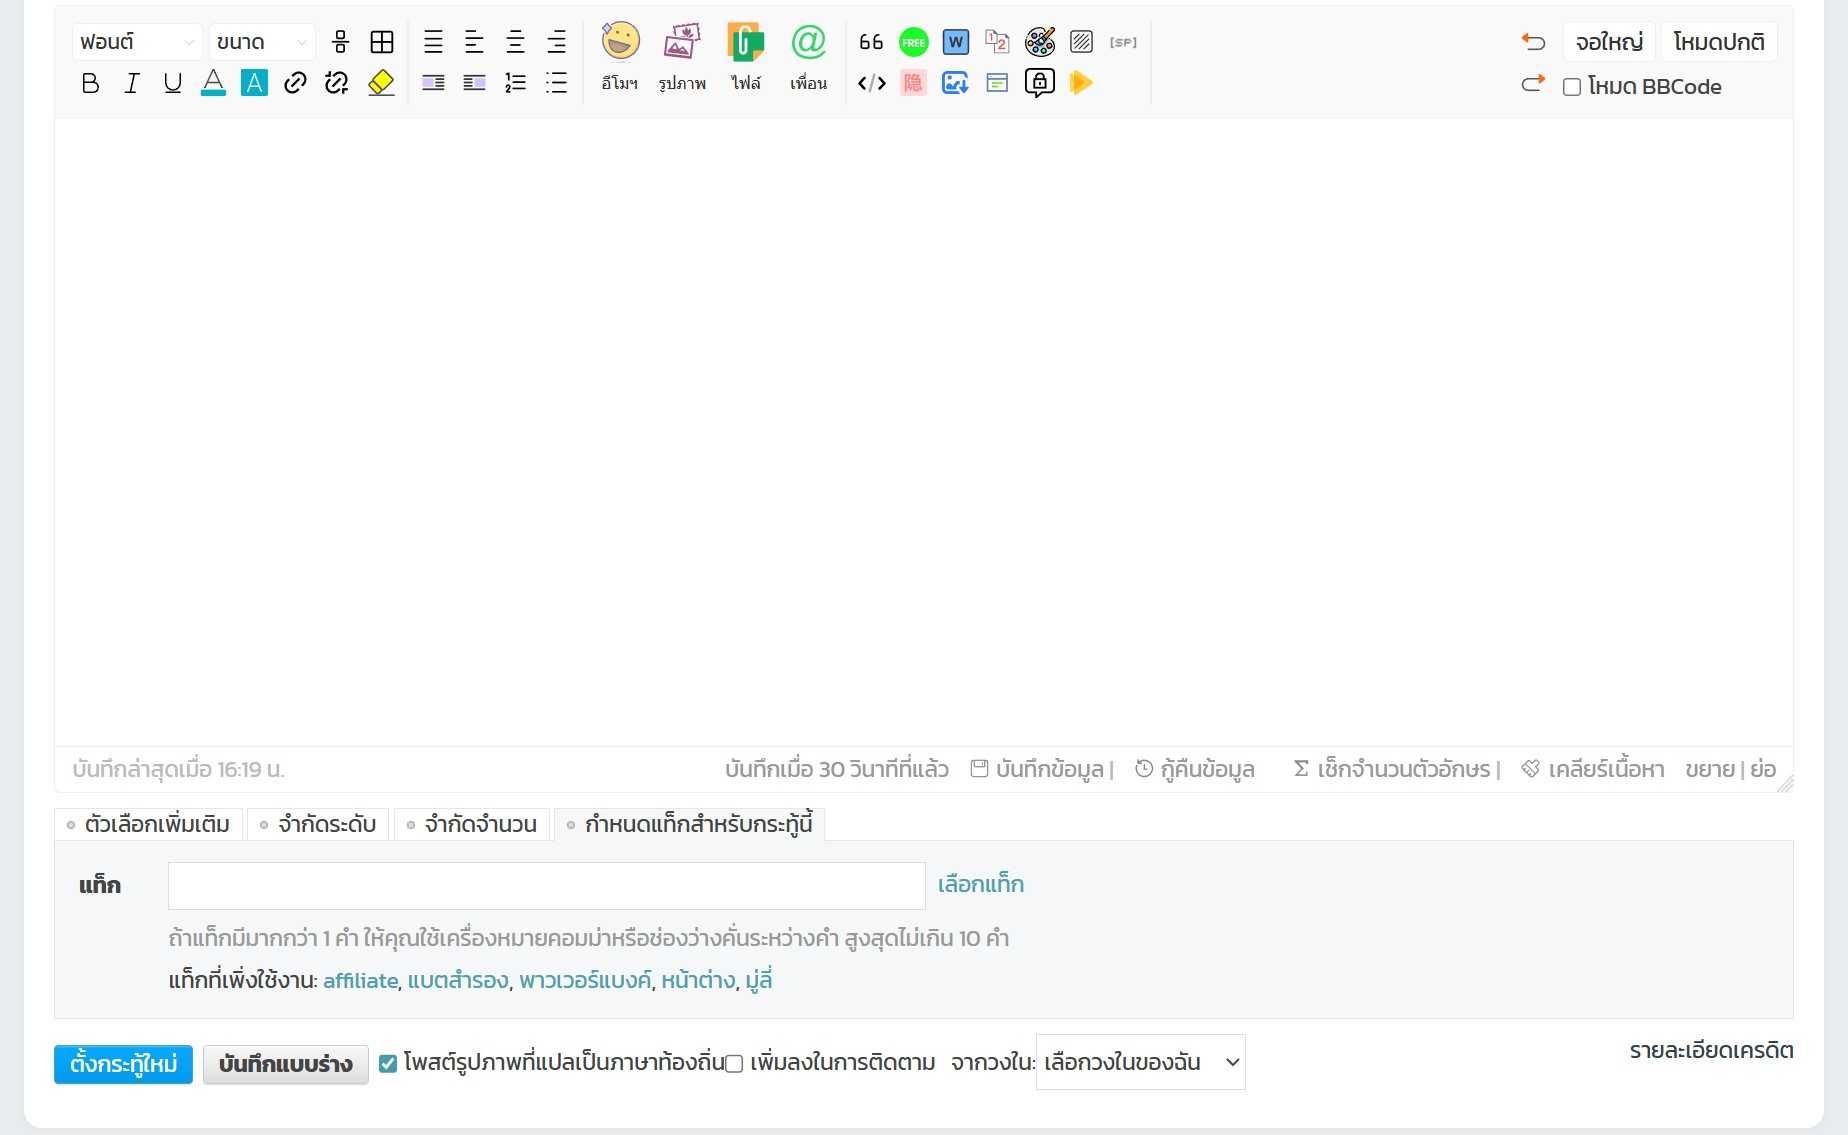Click the เลือกแท็ก link
The width and height of the screenshot is (1848, 1135).
click(x=981, y=884)
